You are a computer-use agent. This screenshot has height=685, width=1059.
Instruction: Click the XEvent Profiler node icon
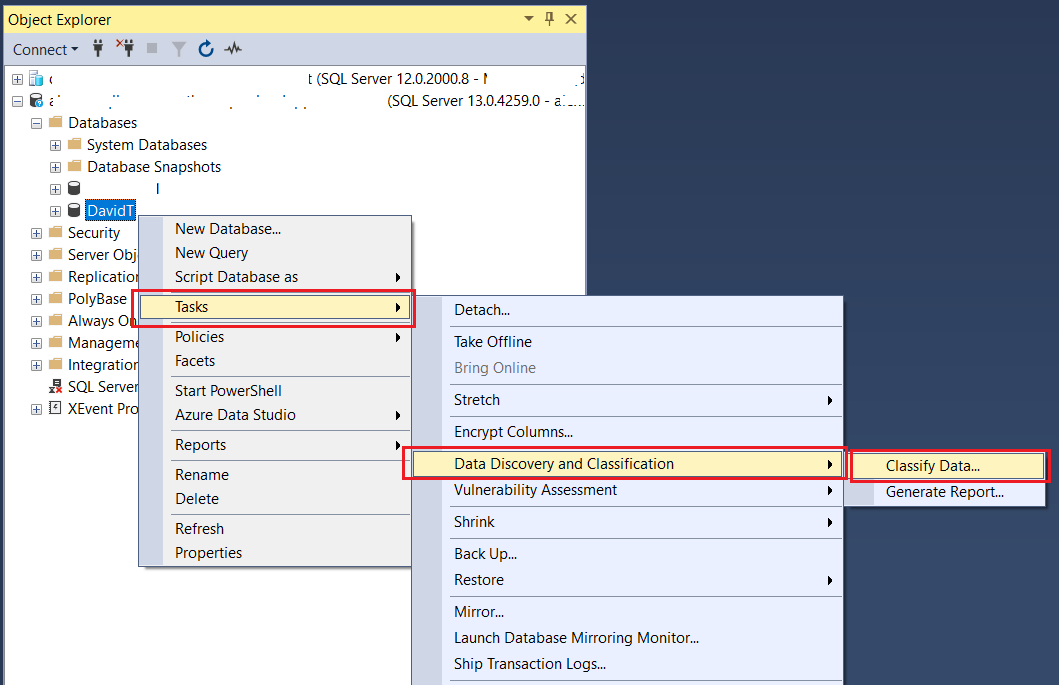tap(55, 409)
